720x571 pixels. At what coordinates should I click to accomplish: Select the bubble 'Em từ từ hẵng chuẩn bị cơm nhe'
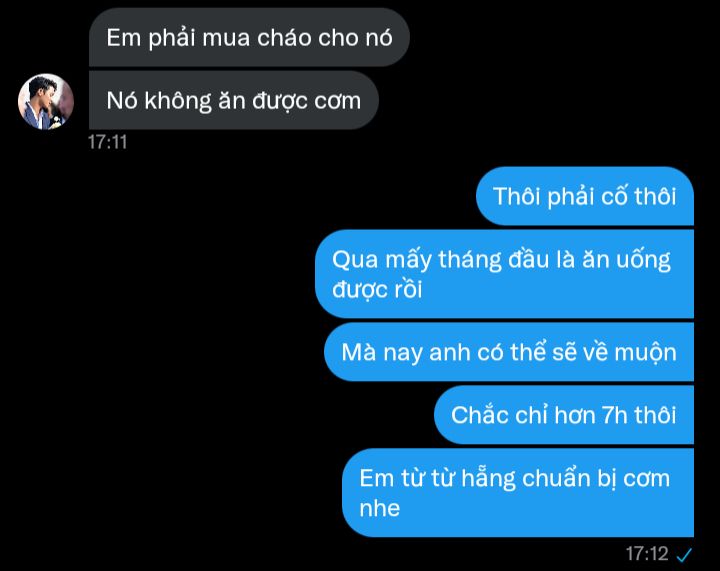click(518, 493)
